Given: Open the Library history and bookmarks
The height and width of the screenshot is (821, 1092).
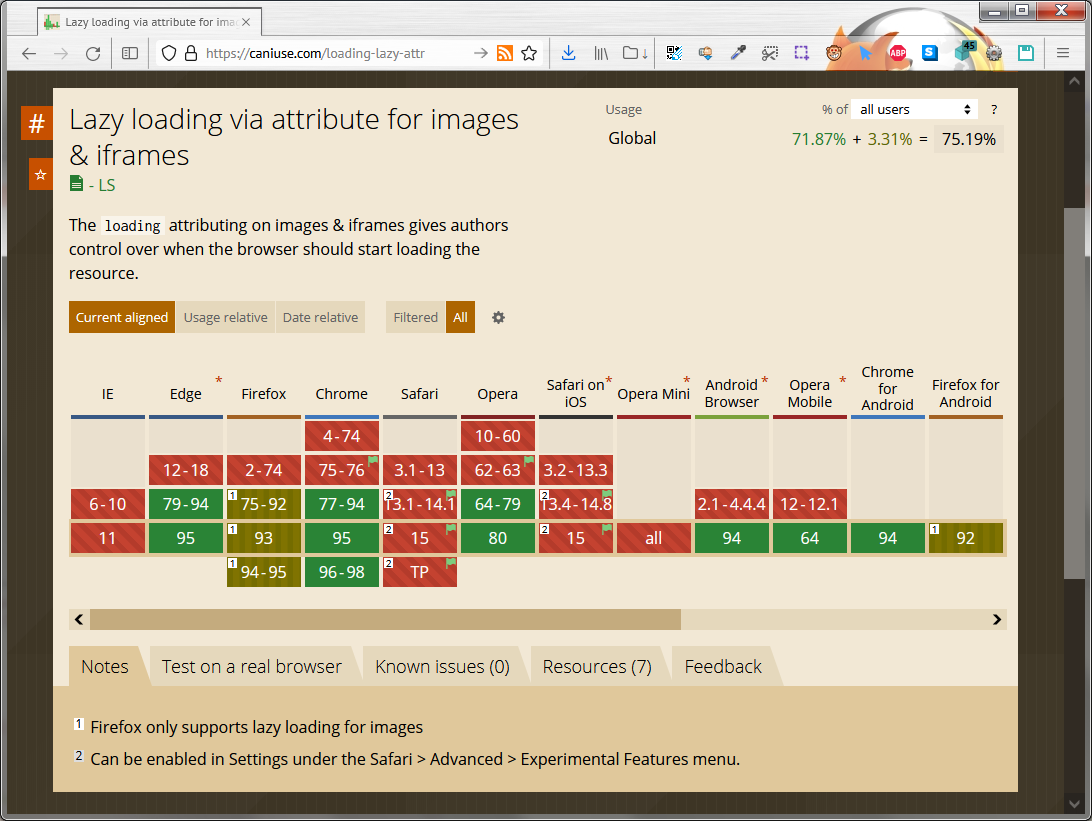Looking at the screenshot, I should coord(602,54).
